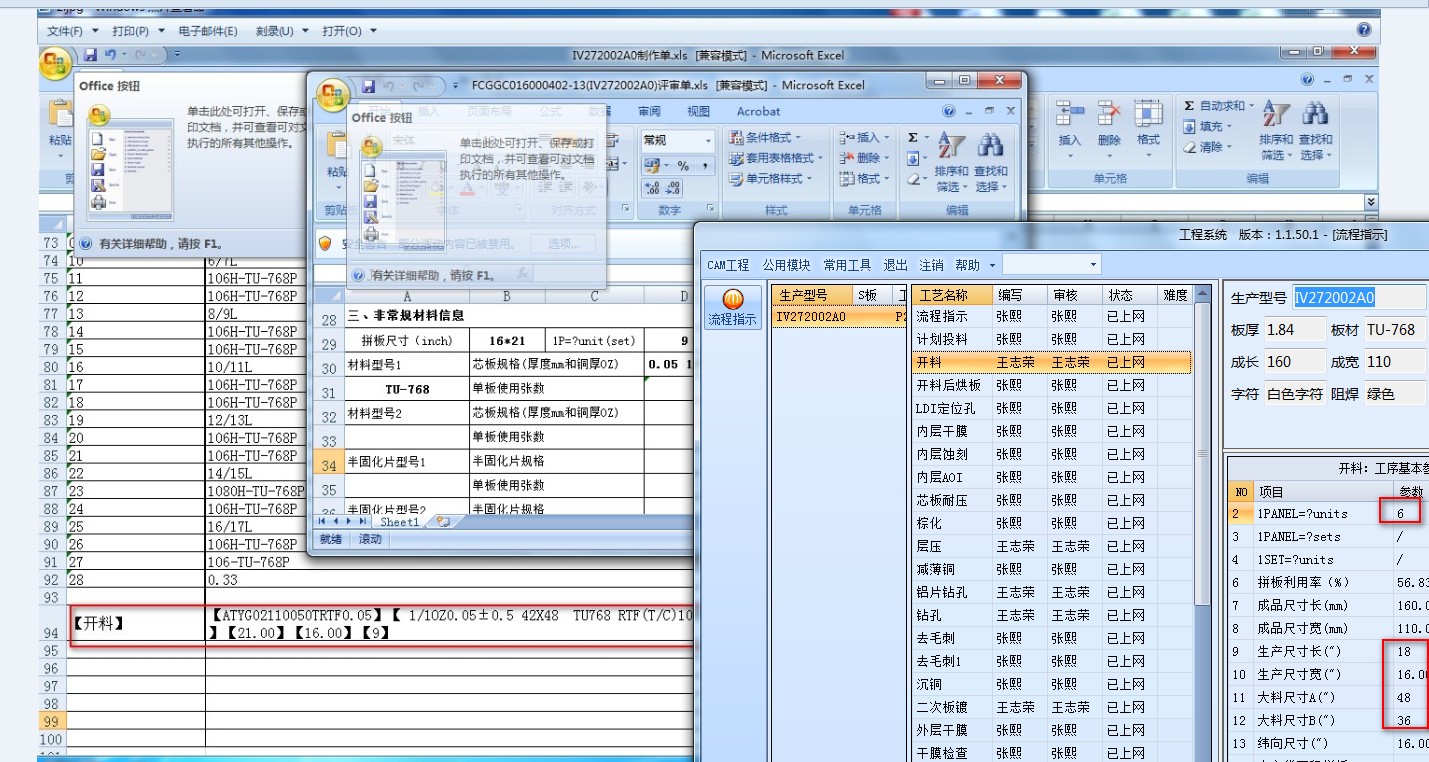Screen dimensions: 1429x762
Task: Click the Paste clipboard icon in the 制作单 ribbon
Action: [x=60, y=113]
